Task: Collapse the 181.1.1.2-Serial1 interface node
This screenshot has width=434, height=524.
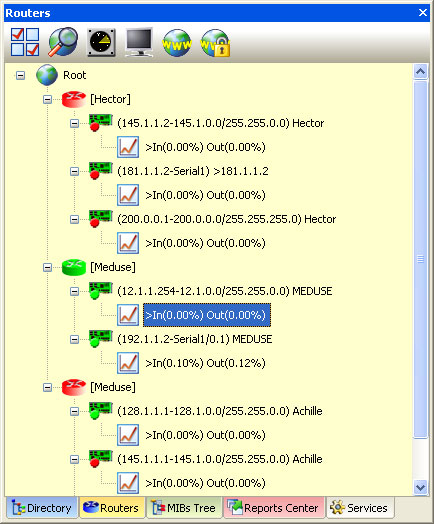Action: 75,171
